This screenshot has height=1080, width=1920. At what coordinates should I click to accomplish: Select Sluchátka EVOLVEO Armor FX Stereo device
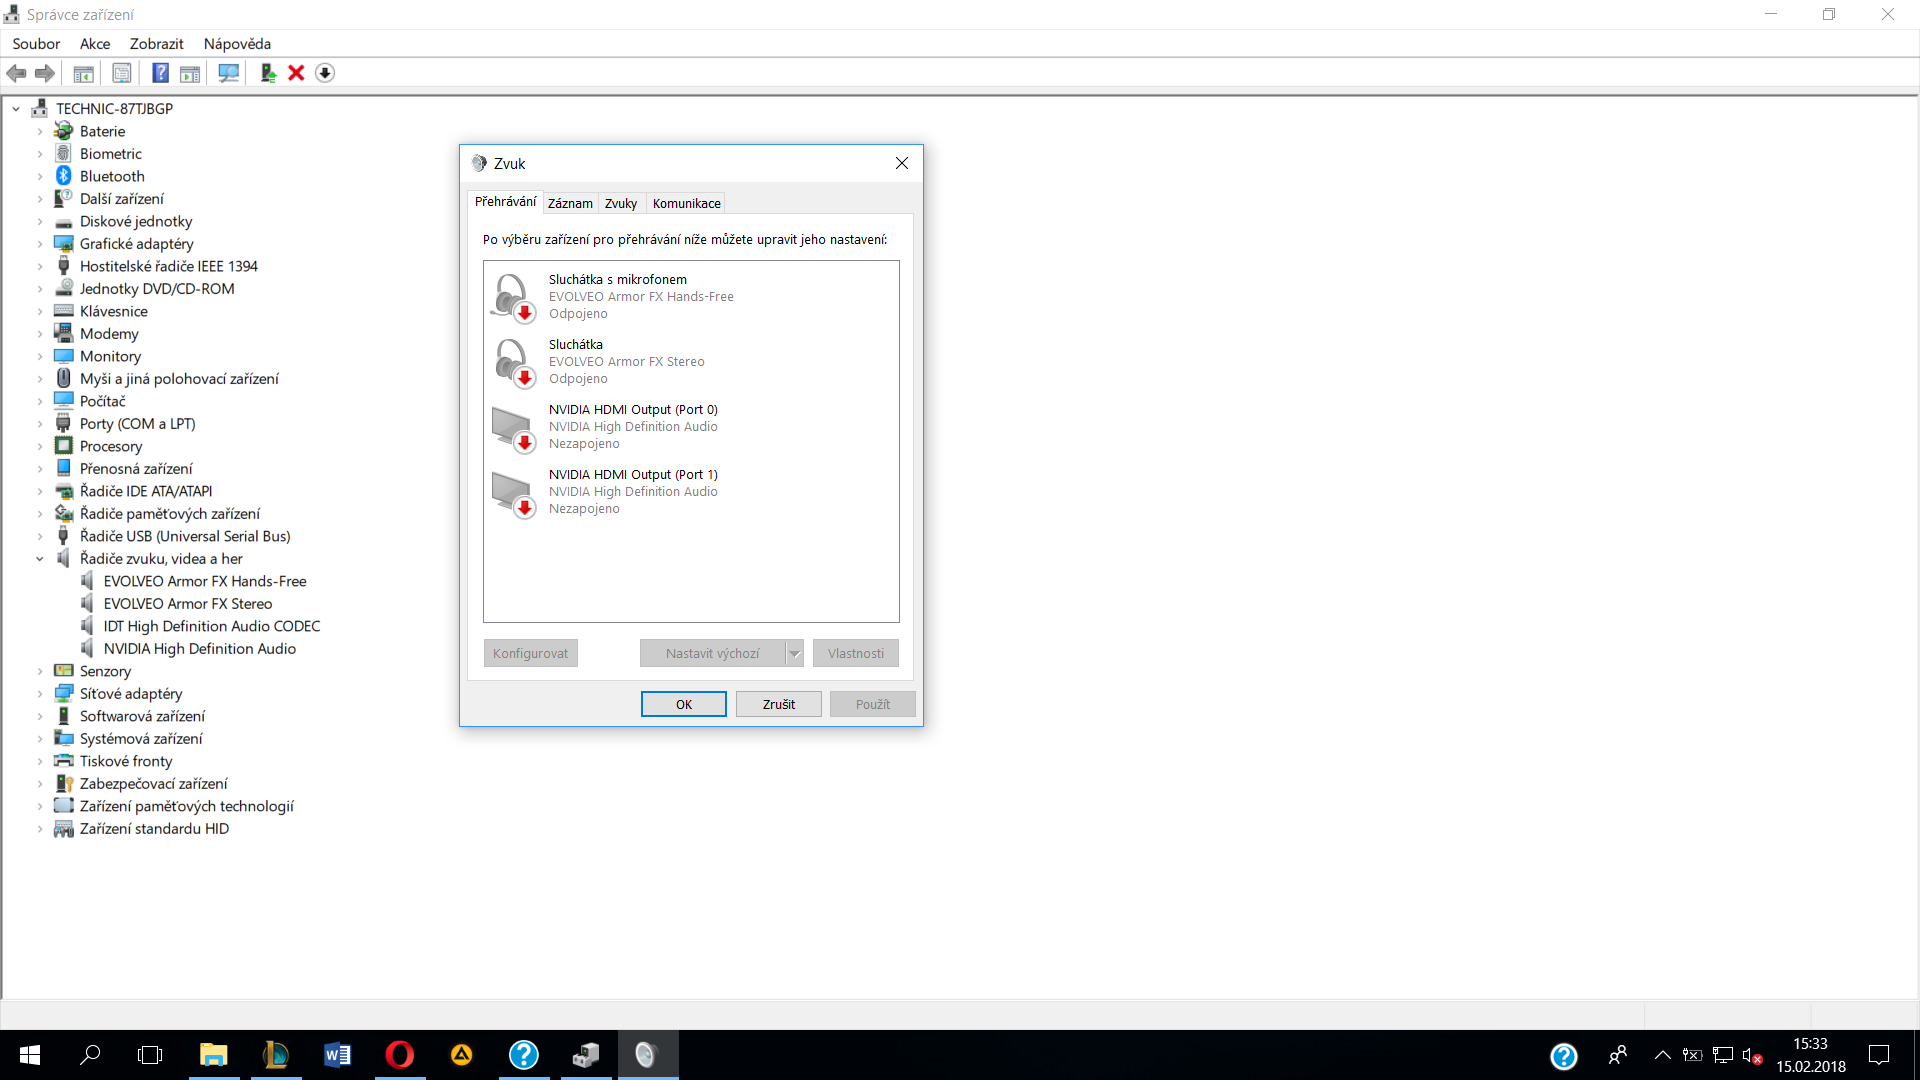pos(691,362)
